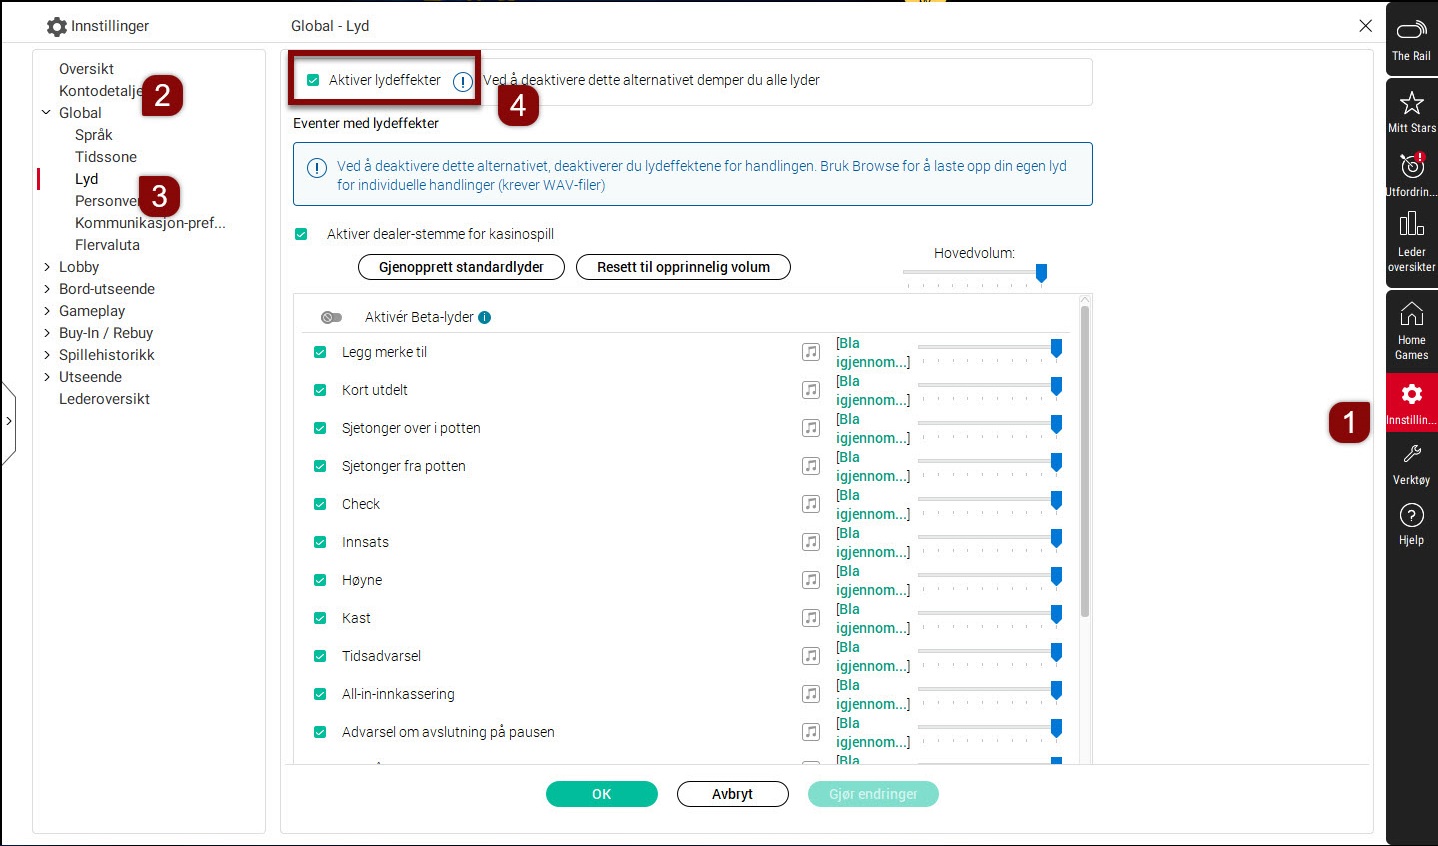Viewport: 1438px width, 846px height.
Task: Uncheck Aktiver lydeffekter checkbox
Action: coord(313,80)
